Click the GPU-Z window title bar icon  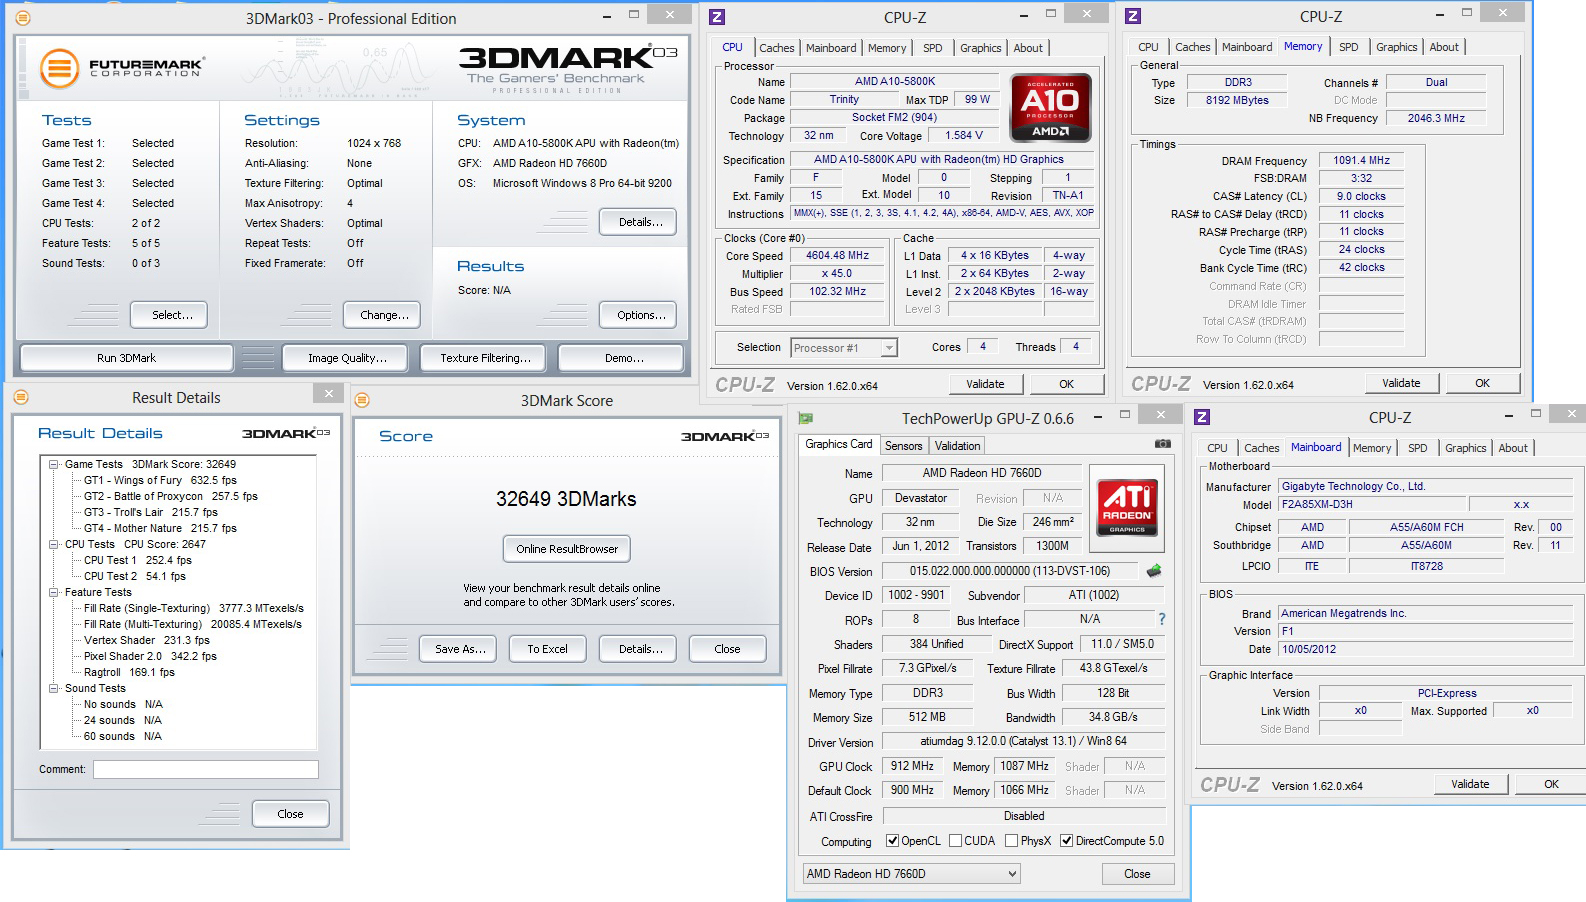[806, 418]
